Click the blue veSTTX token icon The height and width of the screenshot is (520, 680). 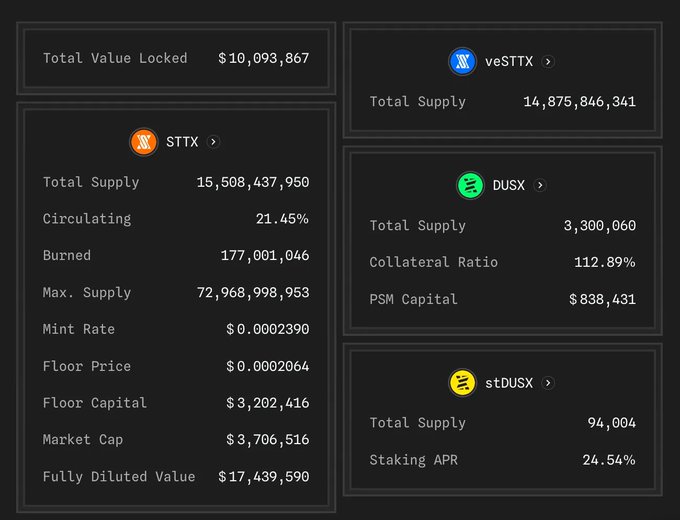pyautogui.click(x=462, y=61)
